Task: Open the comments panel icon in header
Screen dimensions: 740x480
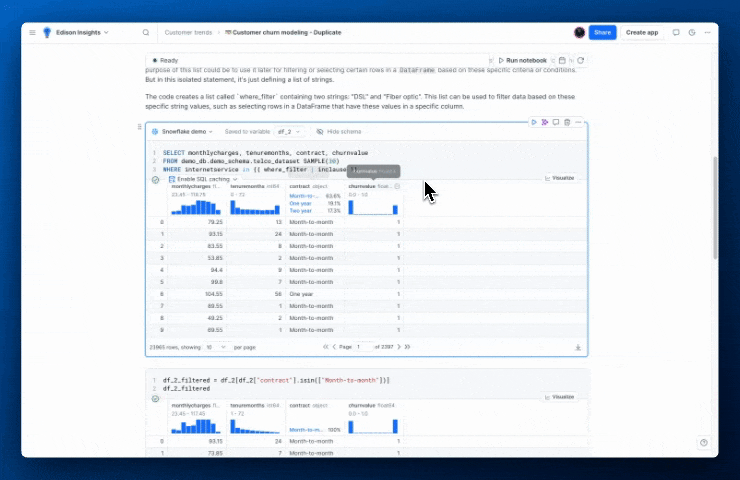Action: (676, 33)
